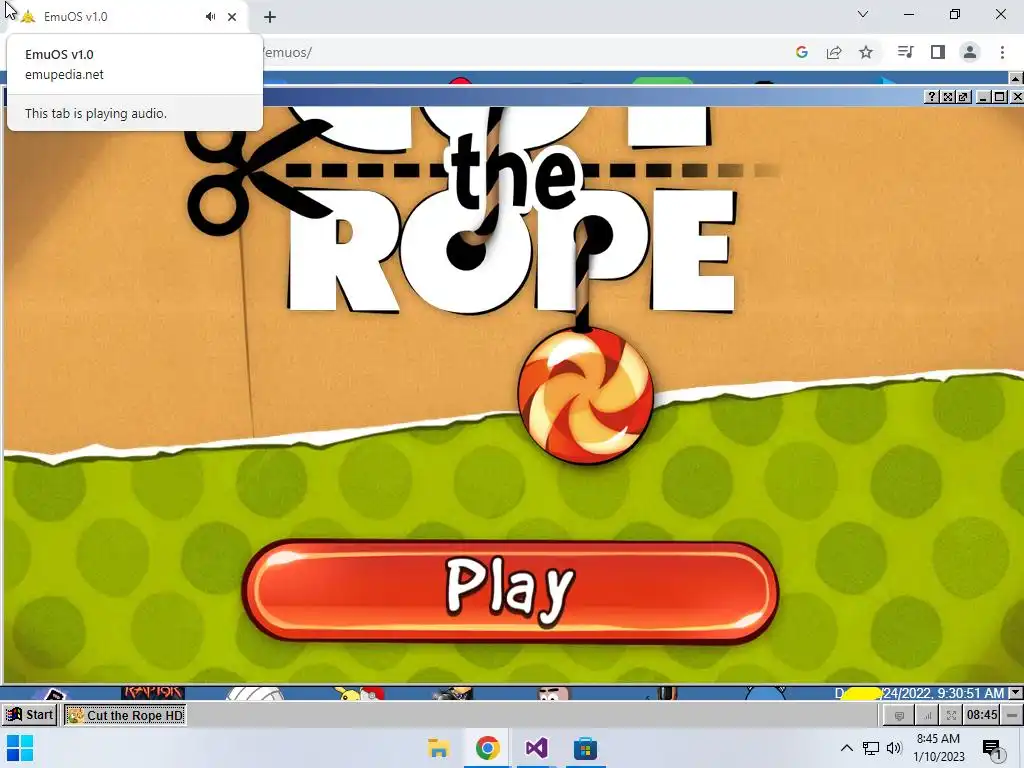This screenshot has height=768, width=1024.
Task: Open the Windows Start button
Action: point(20,748)
